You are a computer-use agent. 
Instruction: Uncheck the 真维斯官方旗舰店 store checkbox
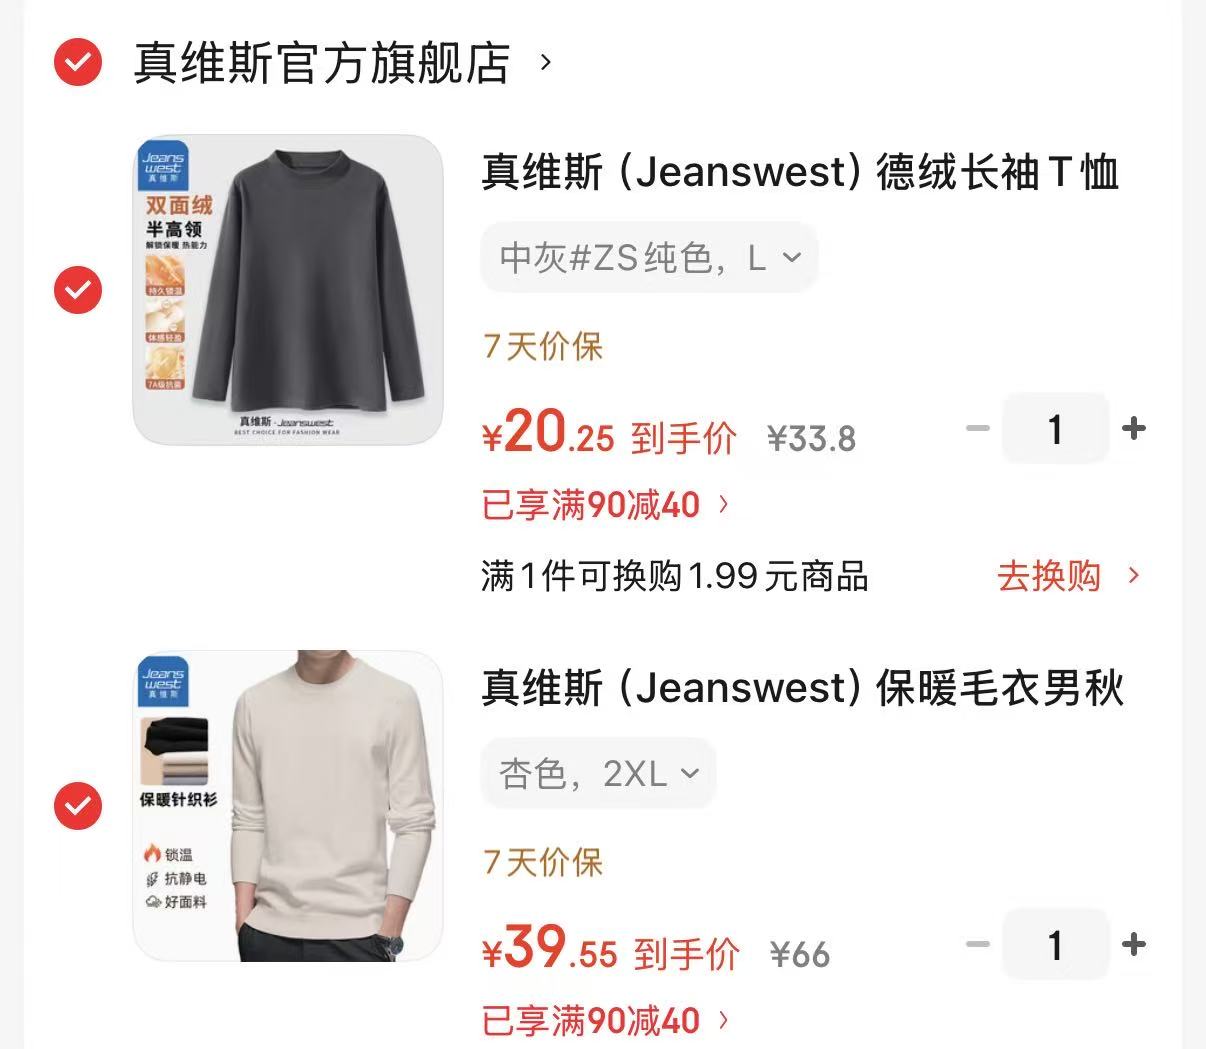tap(77, 62)
